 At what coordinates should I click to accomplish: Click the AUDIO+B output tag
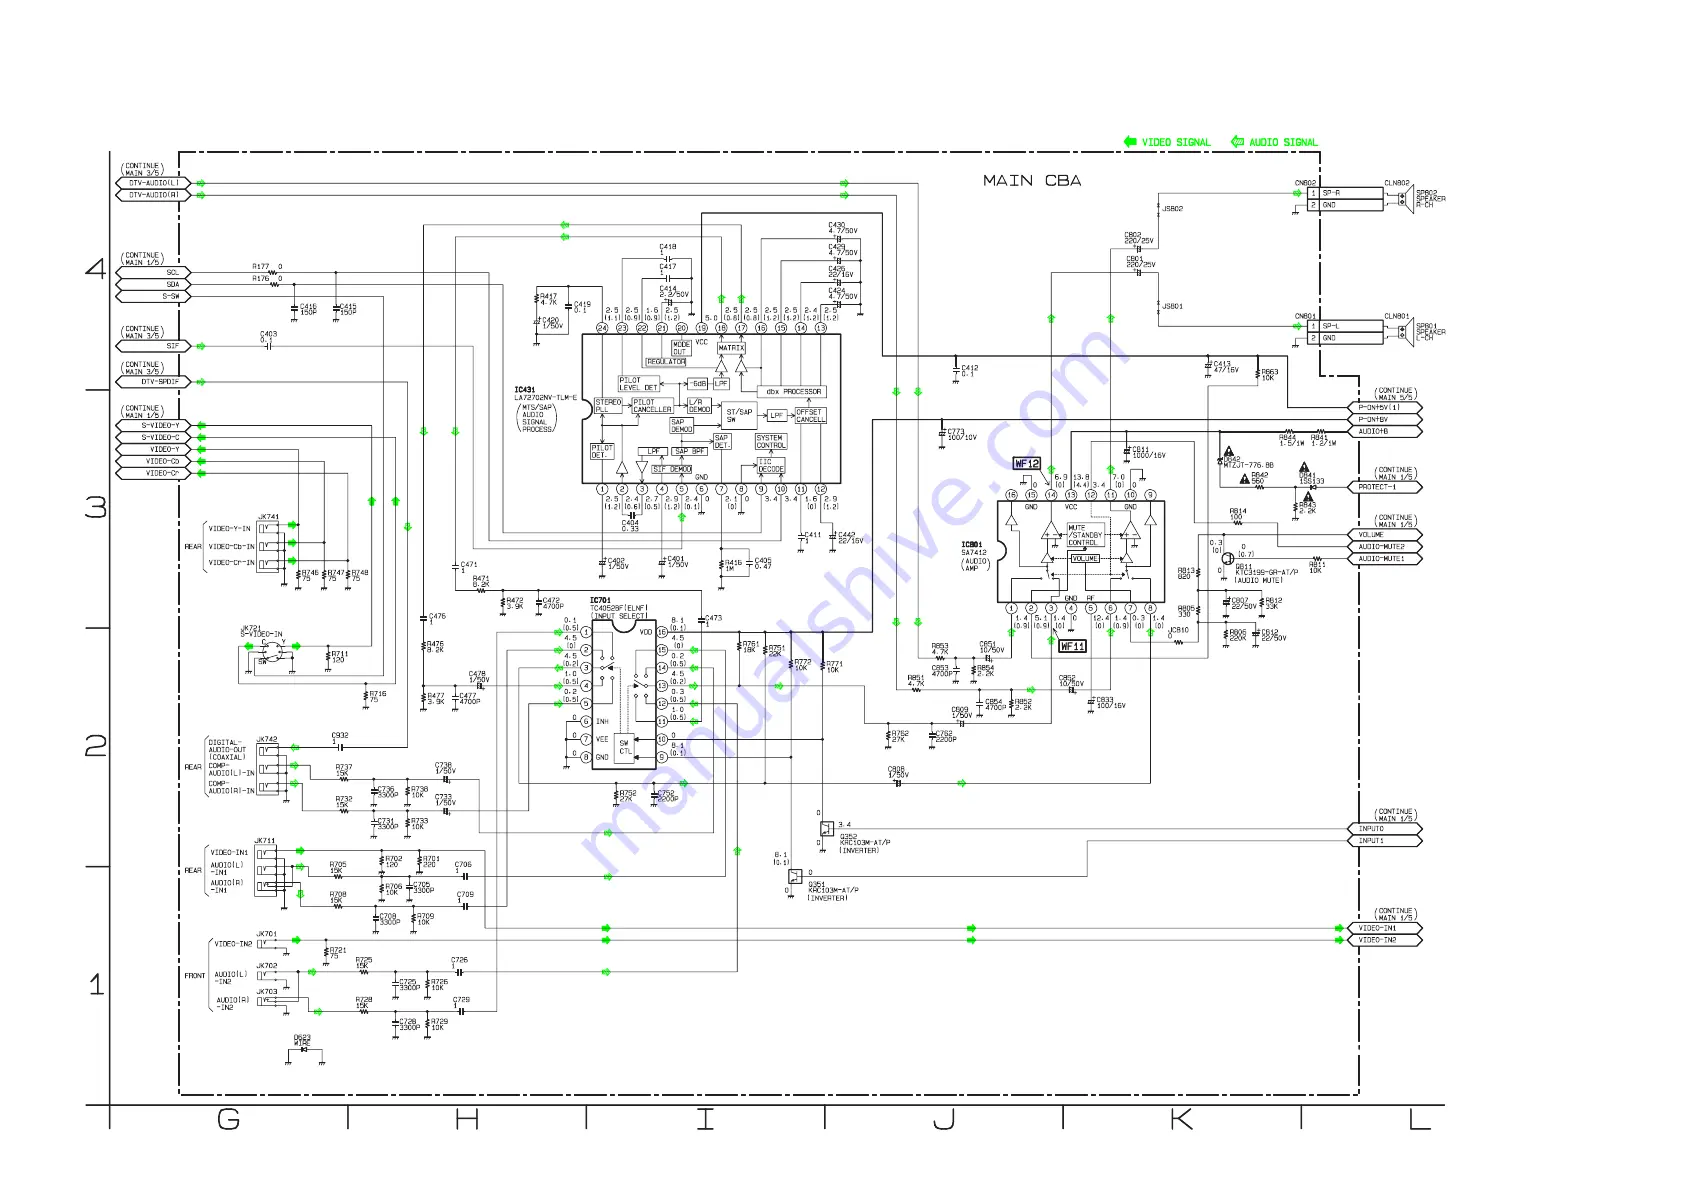point(1385,432)
